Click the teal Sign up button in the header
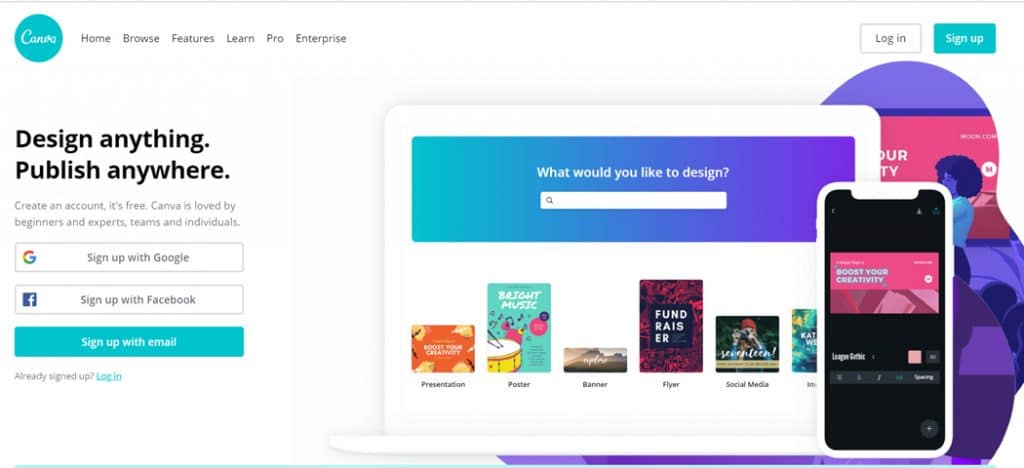The image size is (1024, 468). 965,39
